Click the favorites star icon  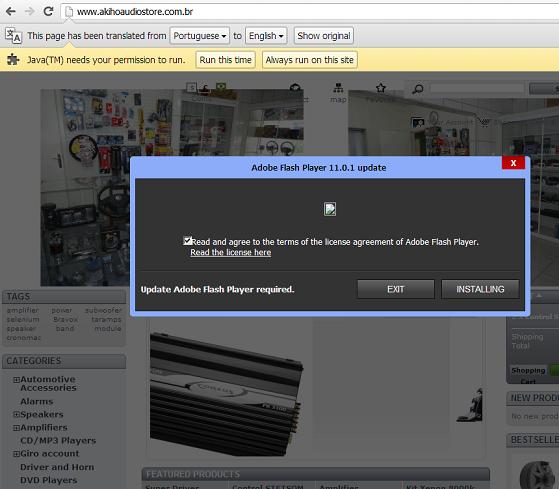pos(380,88)
